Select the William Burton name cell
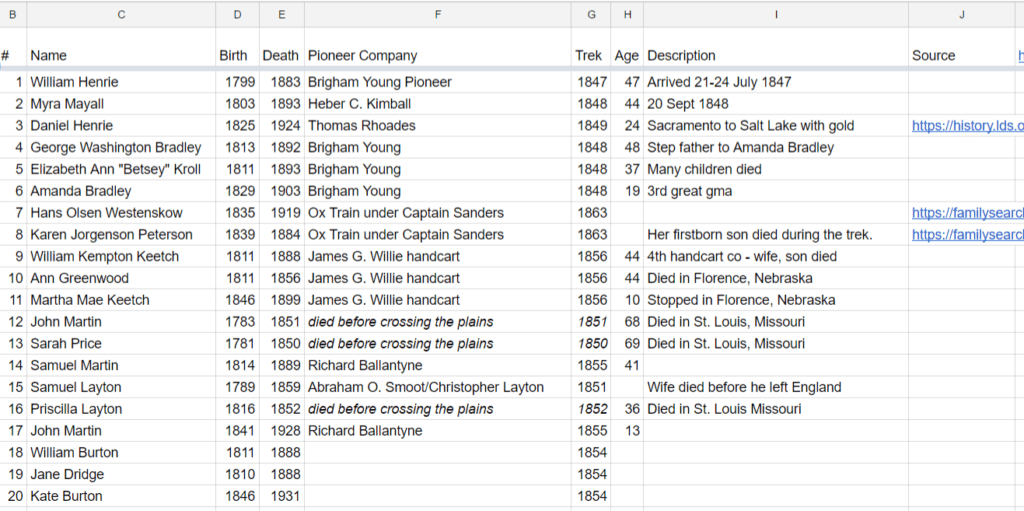The width and height of the screenshot is (1024, 511). 121,452
